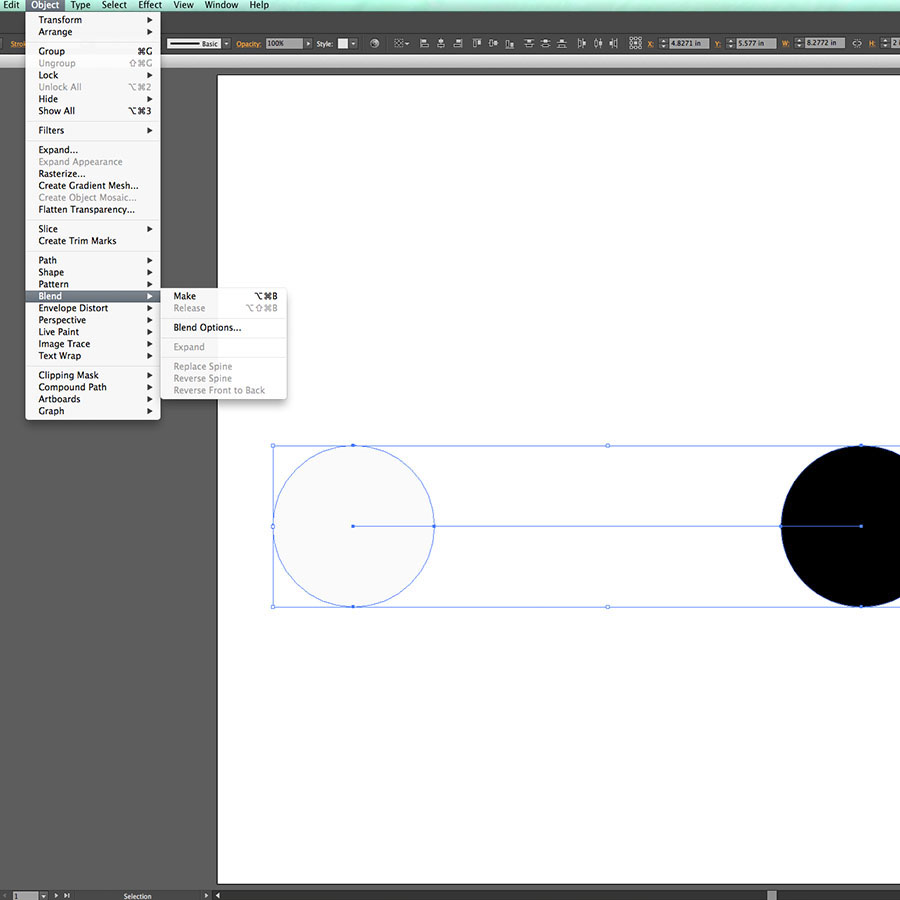Click Horizontal Distribute Center icon

(598, 43)
